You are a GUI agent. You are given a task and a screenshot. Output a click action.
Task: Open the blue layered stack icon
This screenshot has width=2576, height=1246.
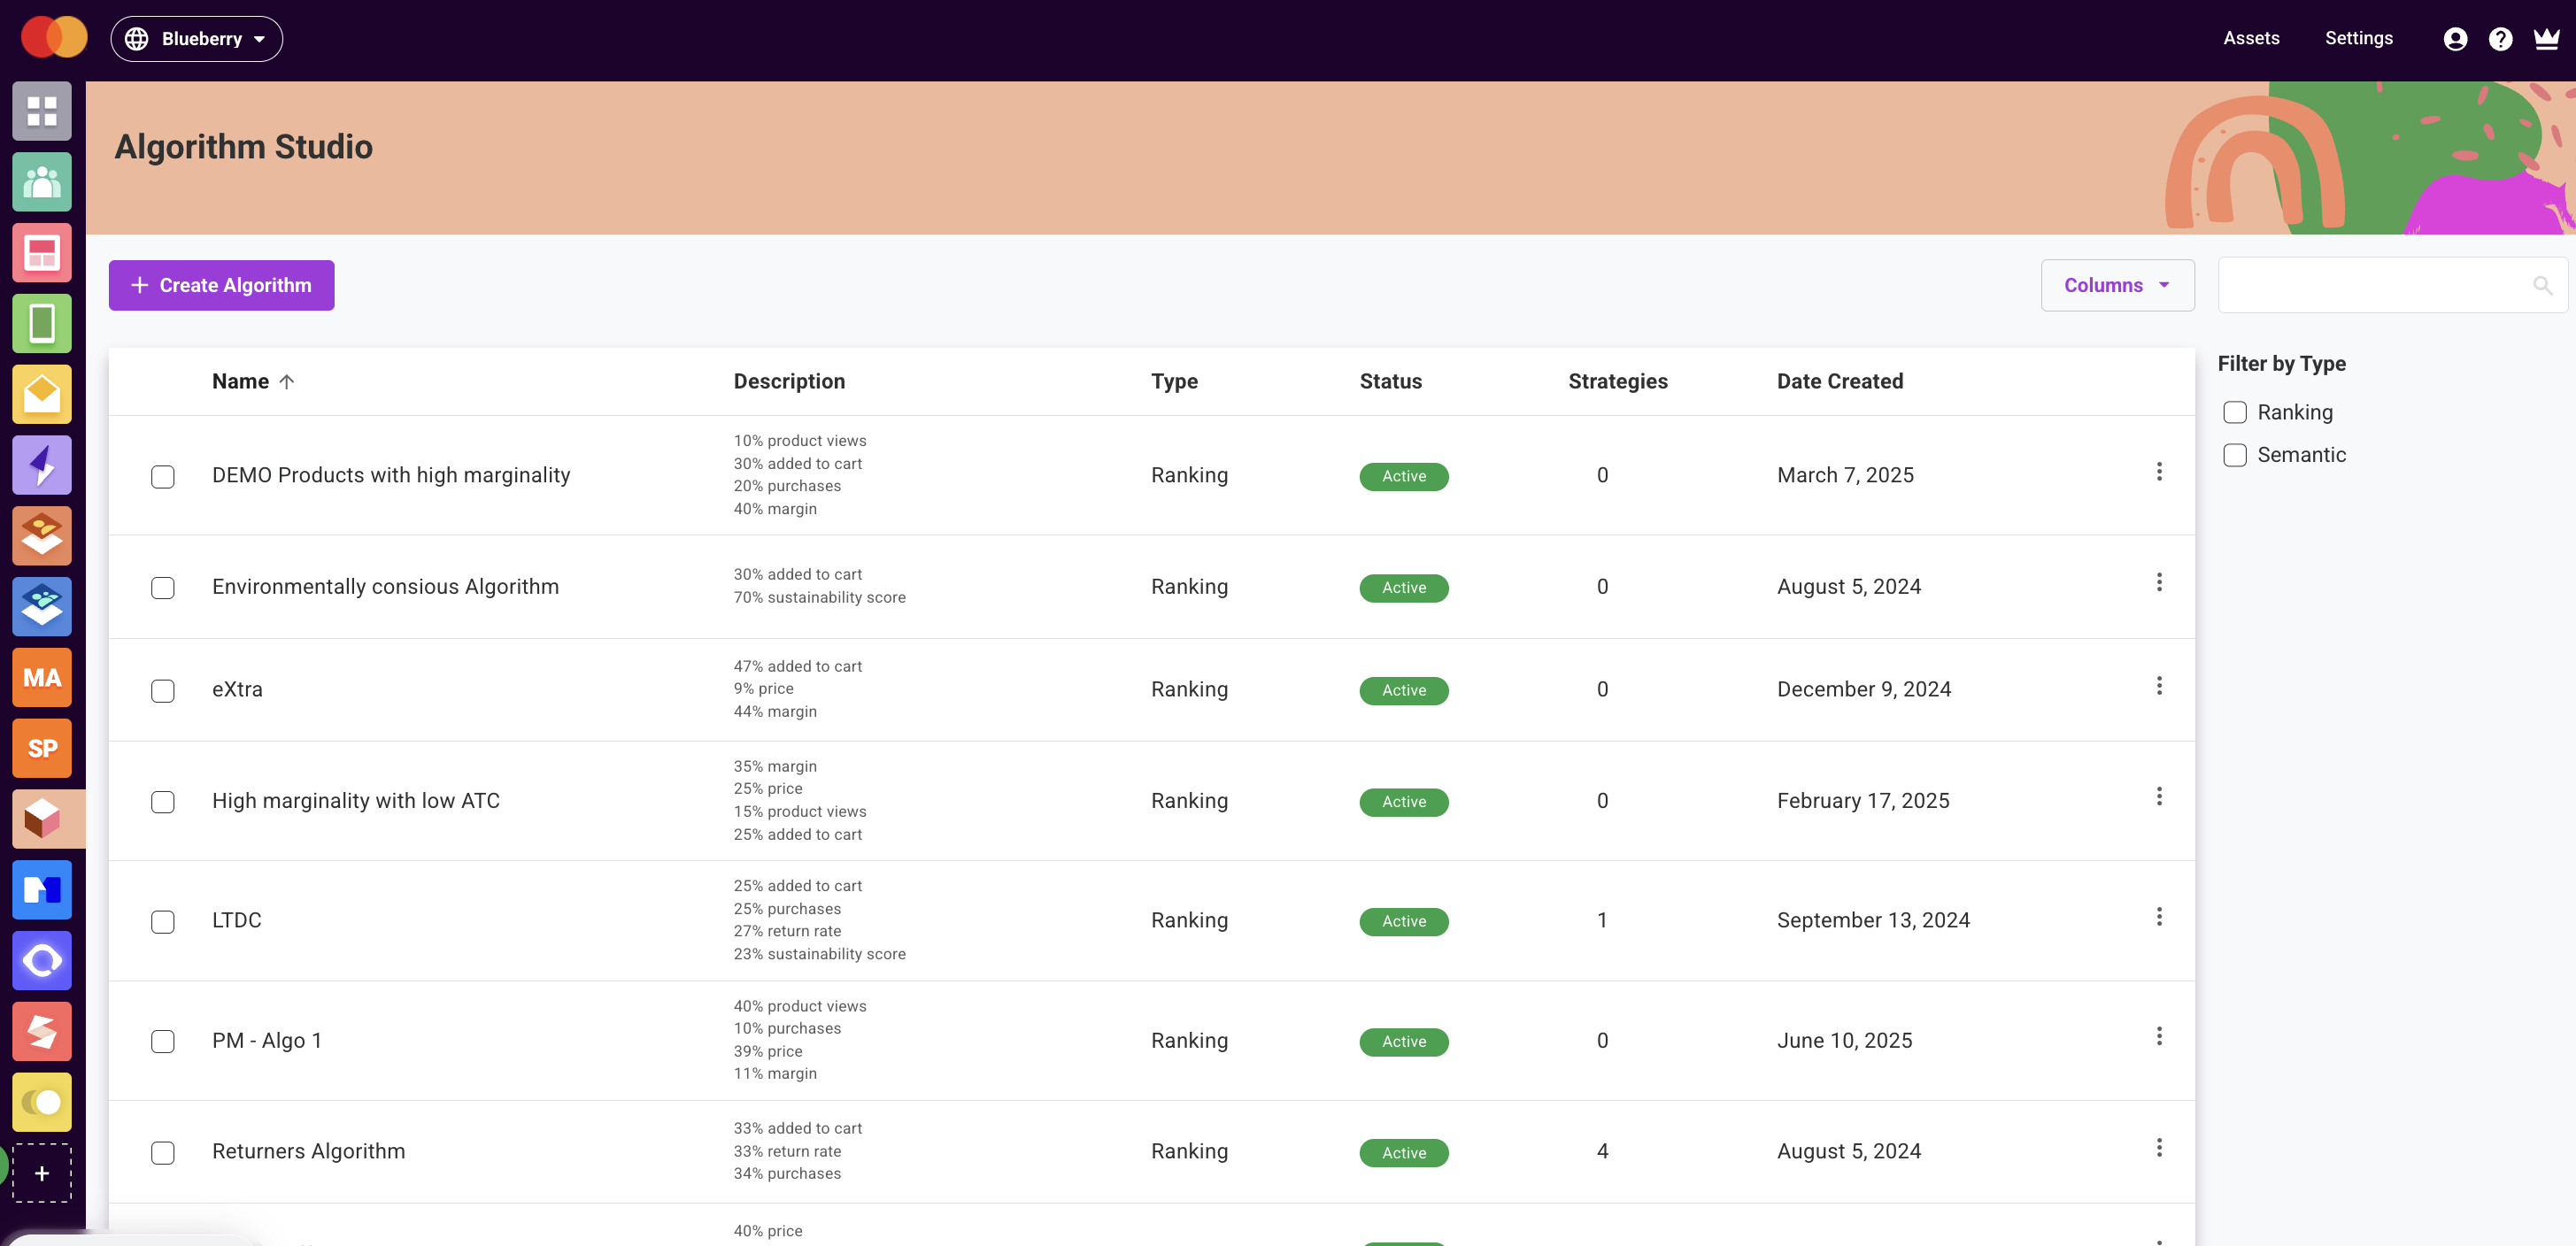pyautogui.click(x=42, y=607)
